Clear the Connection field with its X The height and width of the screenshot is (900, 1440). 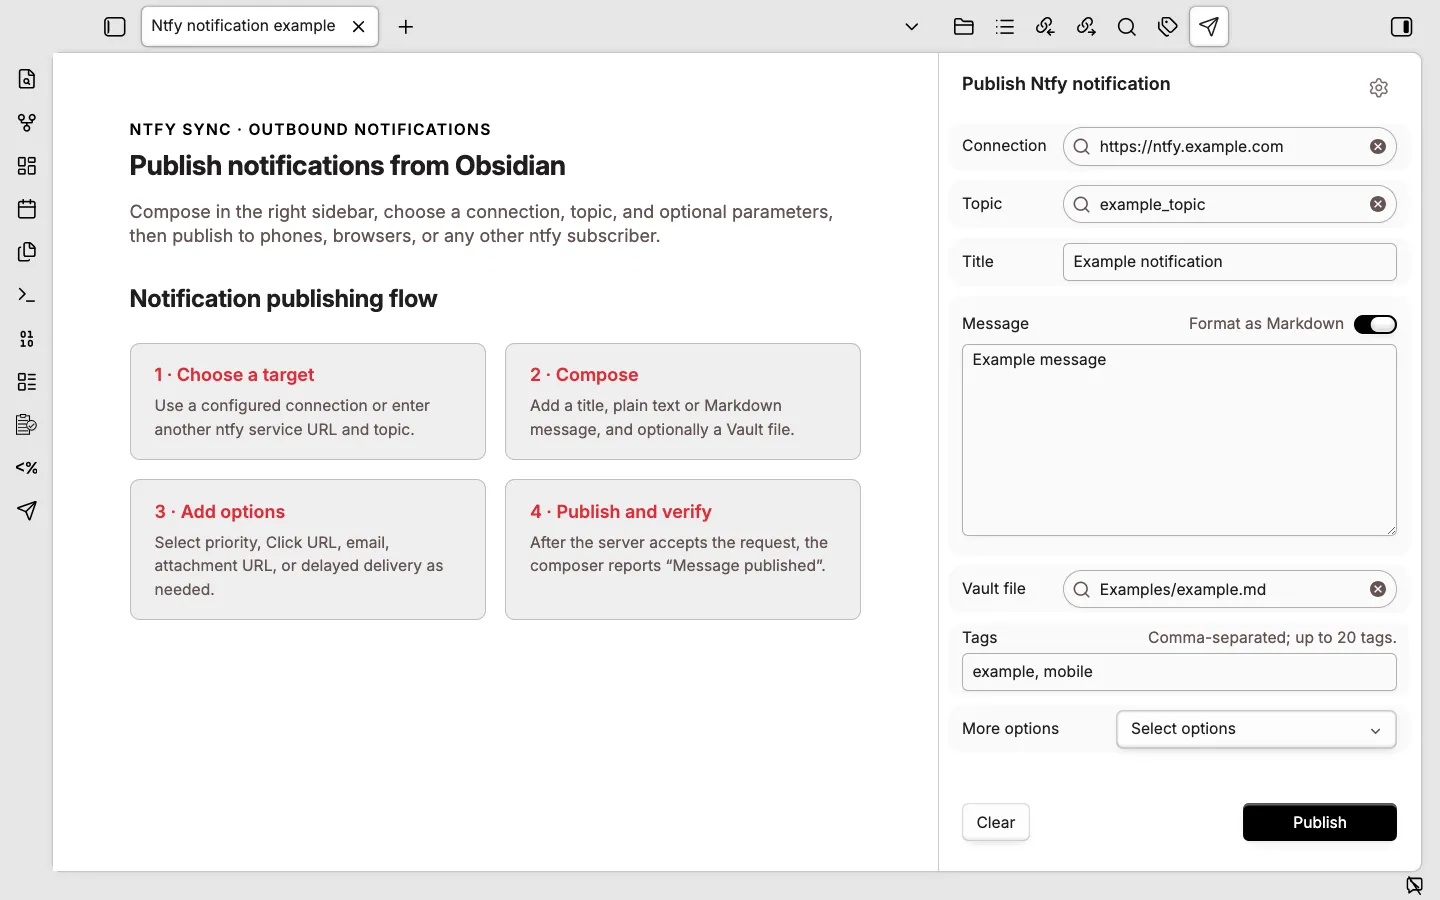1379,147
